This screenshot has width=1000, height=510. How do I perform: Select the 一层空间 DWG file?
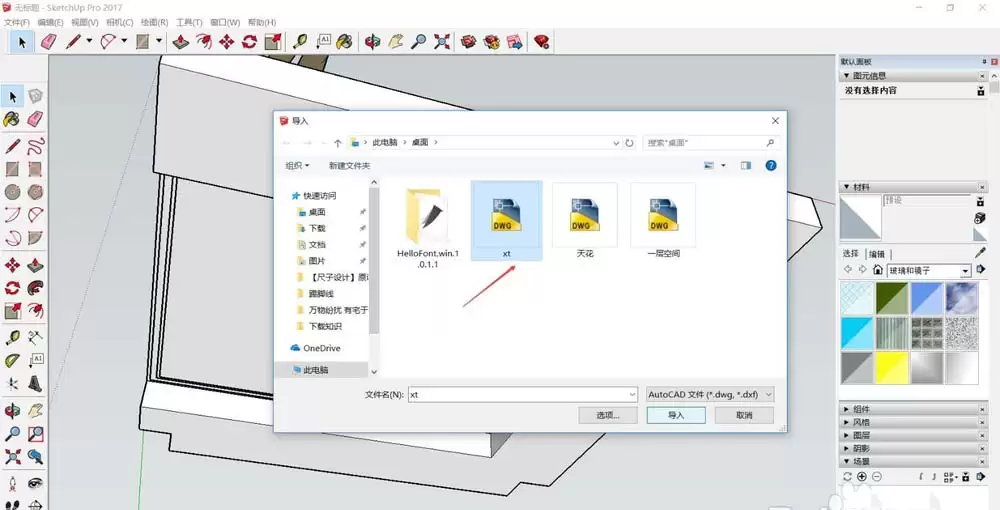click(663, 221)
